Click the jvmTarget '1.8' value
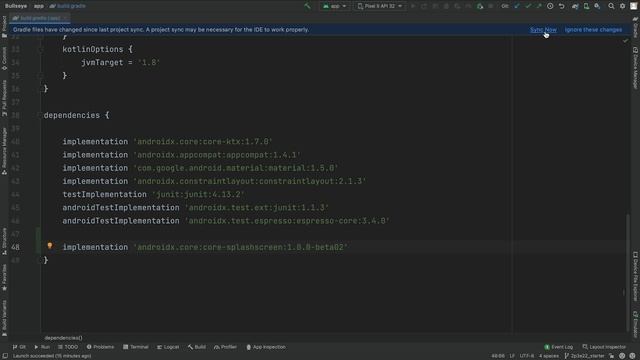This screenshot has height=360, width=640. click(149, 62)
